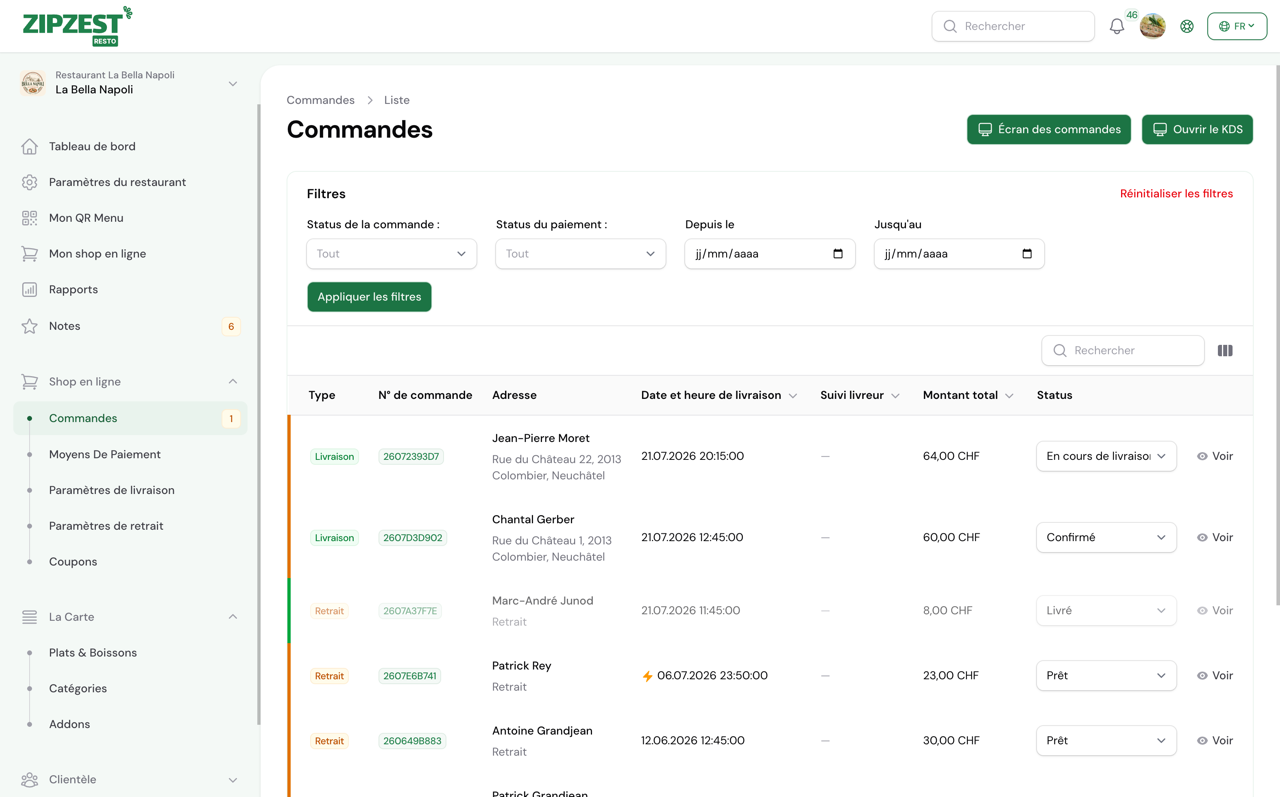Open the Status de la commande dropdown
This screenshot has width=1280, height=797.
[x=391, y=254]
